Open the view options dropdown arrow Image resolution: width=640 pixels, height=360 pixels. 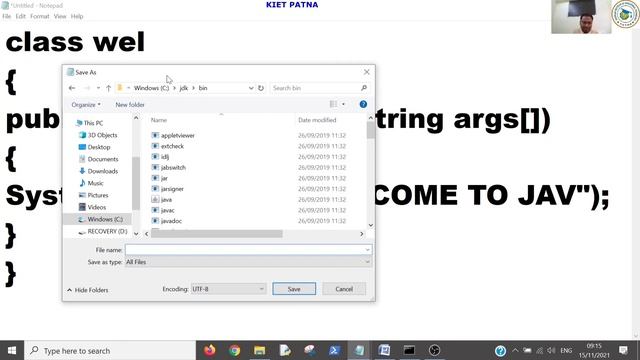[343, 104]
